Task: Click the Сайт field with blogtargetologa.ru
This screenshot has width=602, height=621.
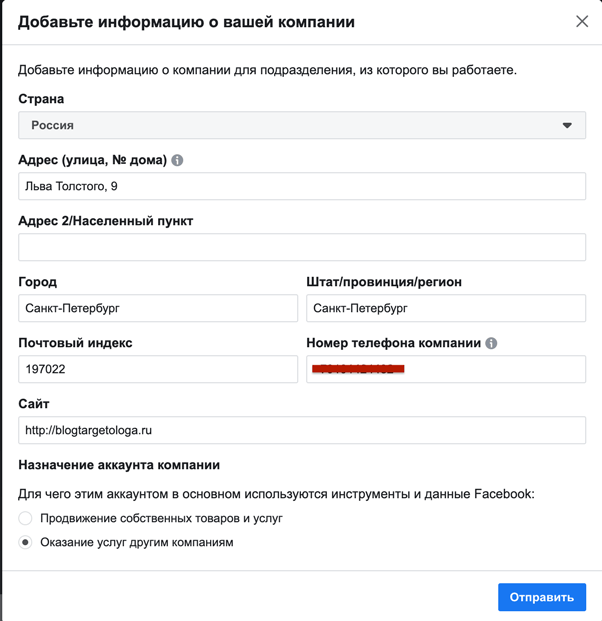Action: (x=302, y=431)
